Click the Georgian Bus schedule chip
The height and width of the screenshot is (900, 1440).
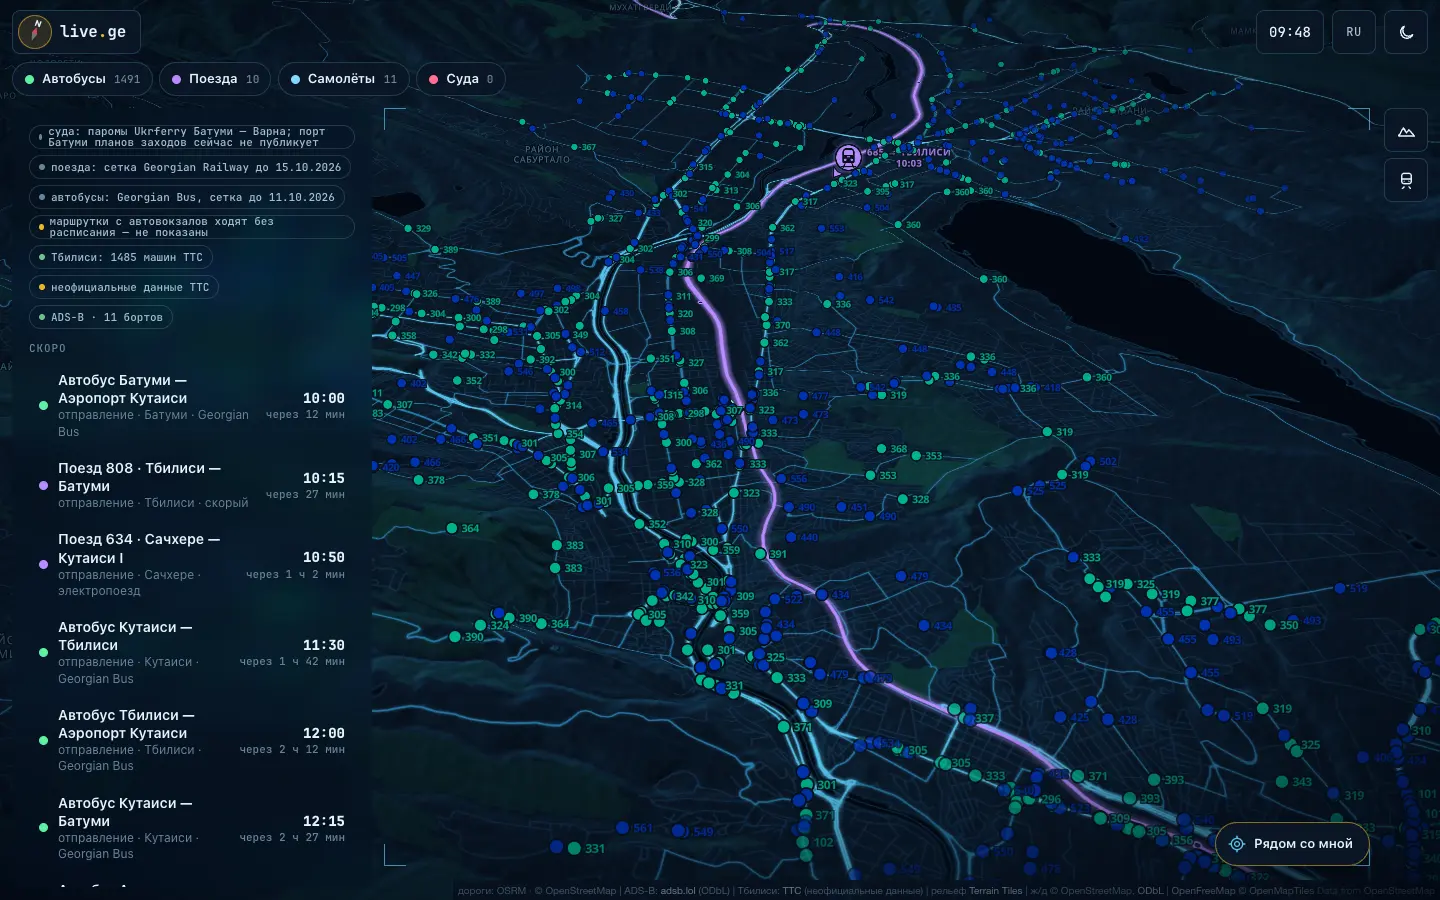point(187,198)
